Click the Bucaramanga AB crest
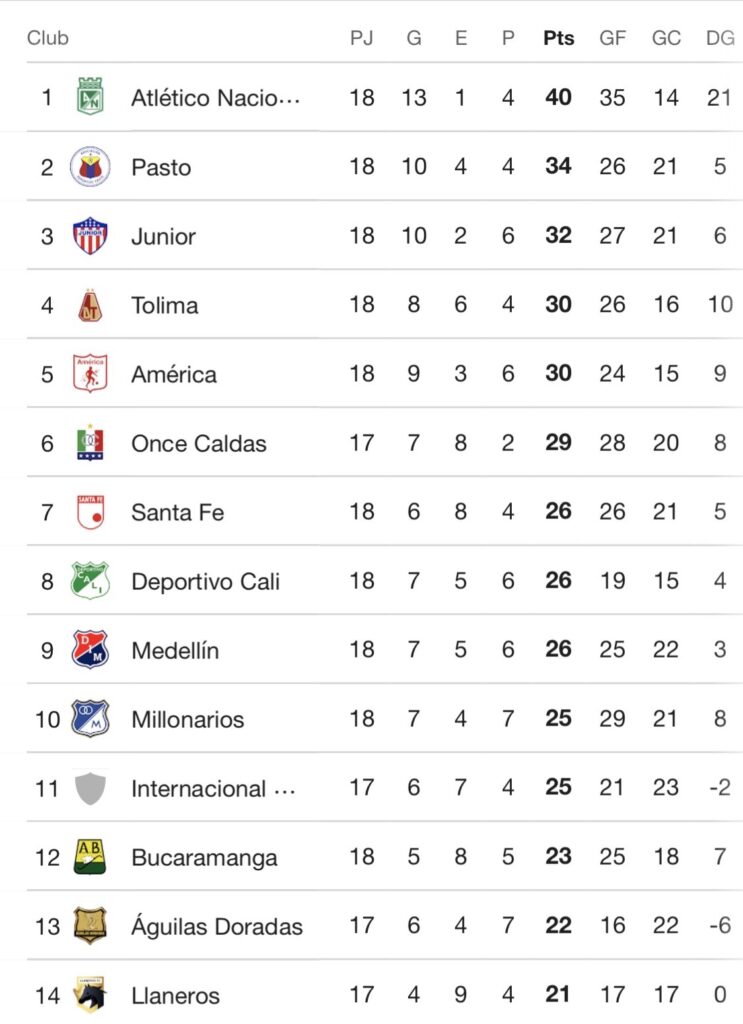Image resolution: width=743 pixels, height=1024 pixels. 90,857
